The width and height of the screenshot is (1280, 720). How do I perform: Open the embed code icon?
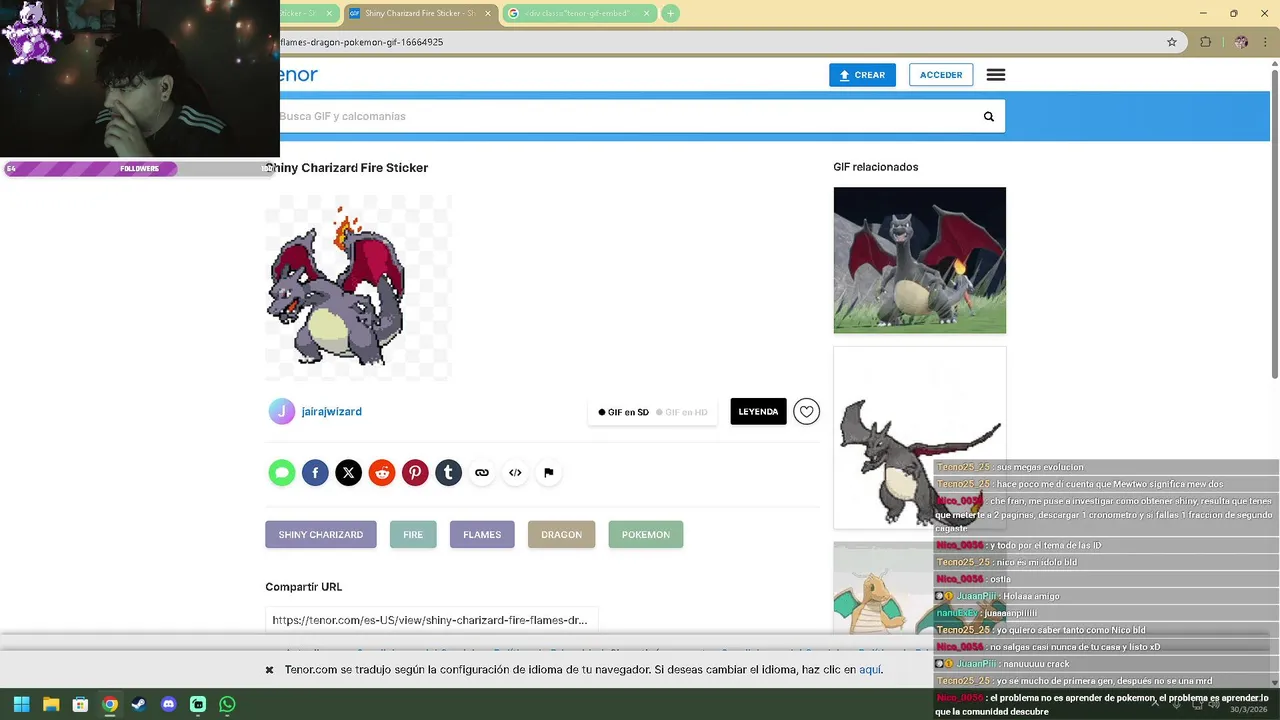[515, 473]
